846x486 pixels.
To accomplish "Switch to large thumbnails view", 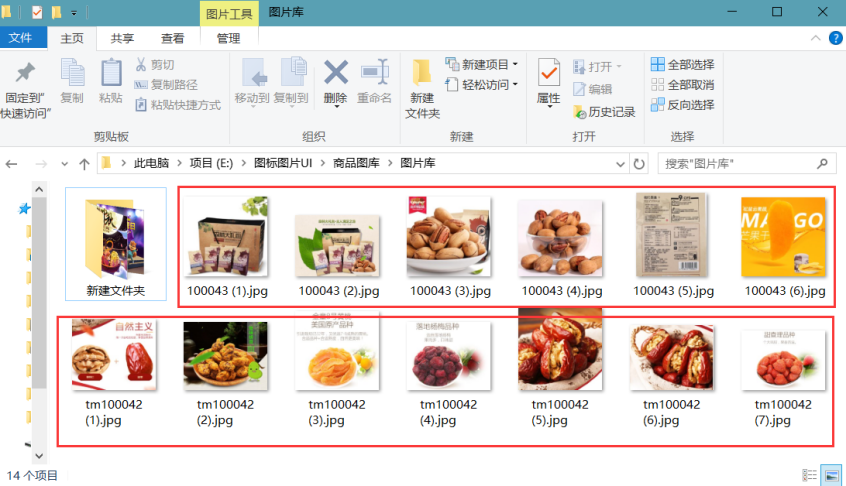I will point(830,475).
